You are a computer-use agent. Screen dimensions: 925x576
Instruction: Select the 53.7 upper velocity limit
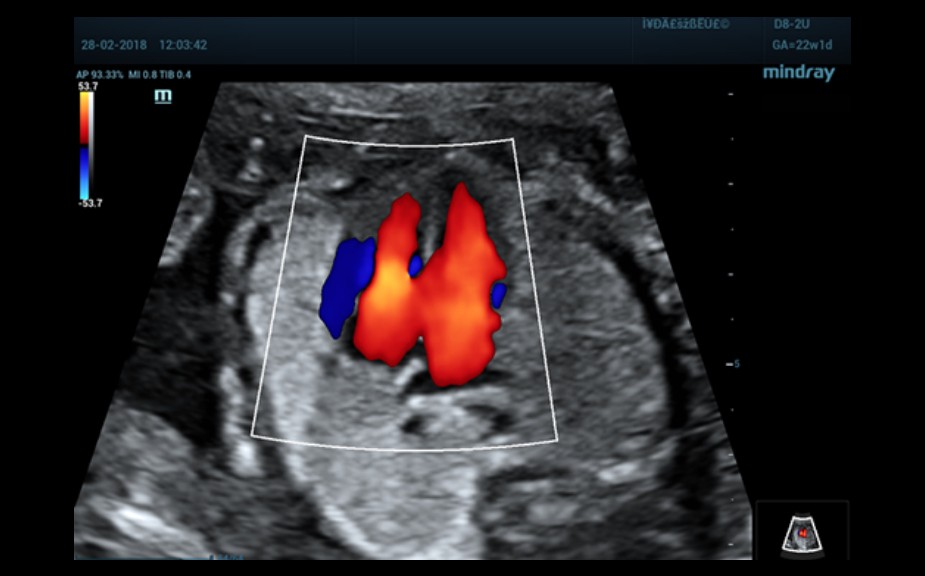click(88, 87)
